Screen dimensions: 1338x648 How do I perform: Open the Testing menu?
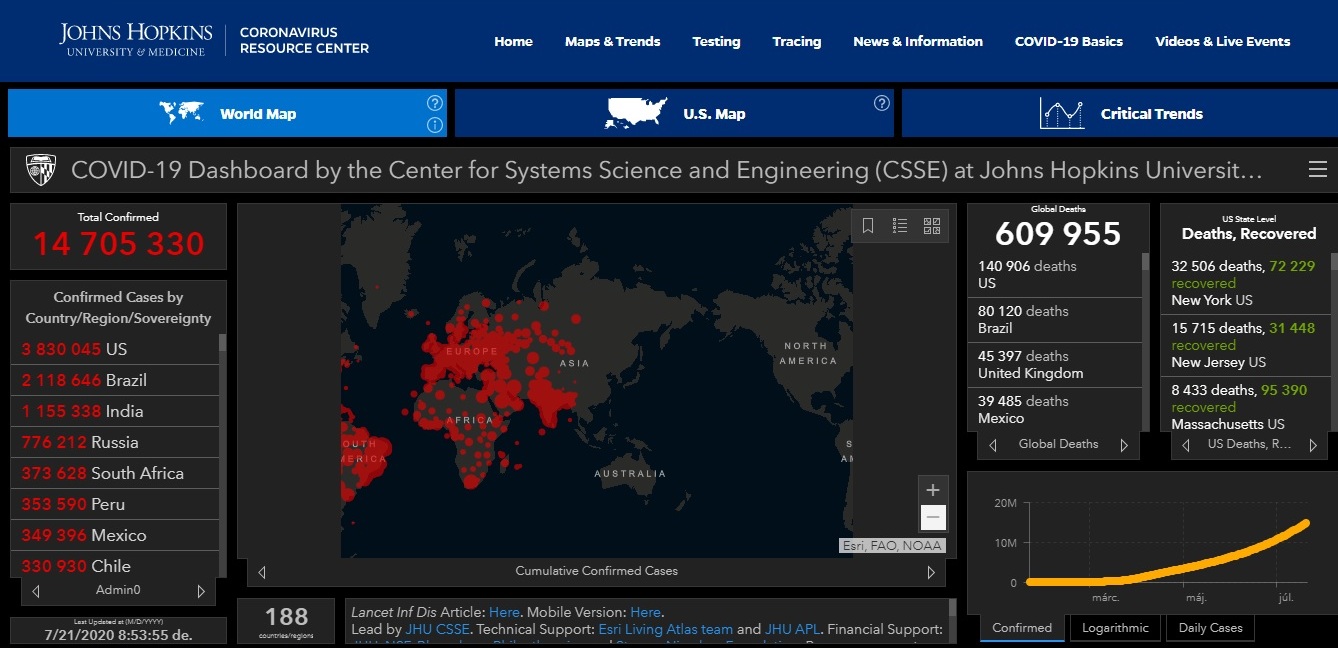[716, 41]
